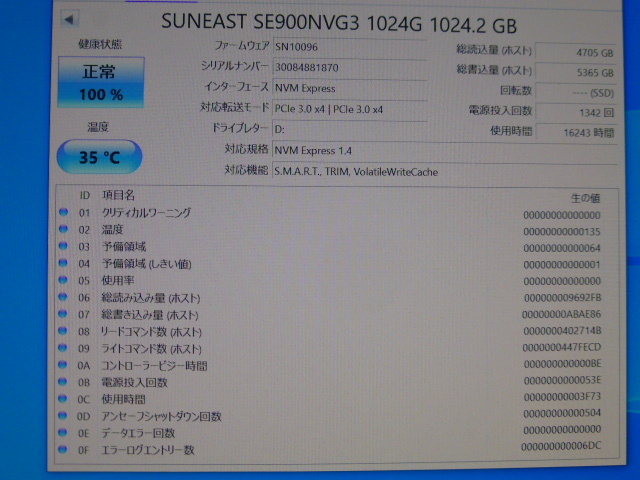Click raw value 00000000006DC
The height and width of the screenshot is (480, 640).
(x=561, y=447)
